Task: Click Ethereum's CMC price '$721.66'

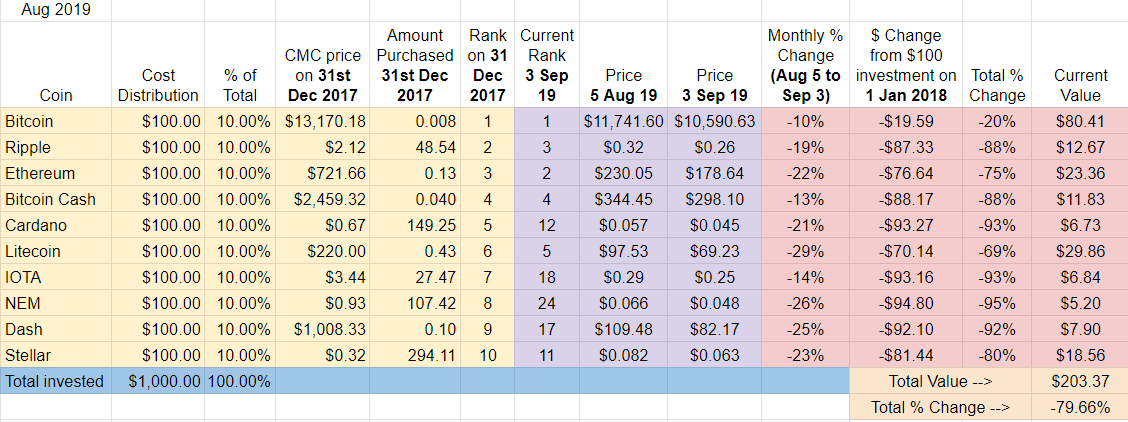Action: point(322,173)
